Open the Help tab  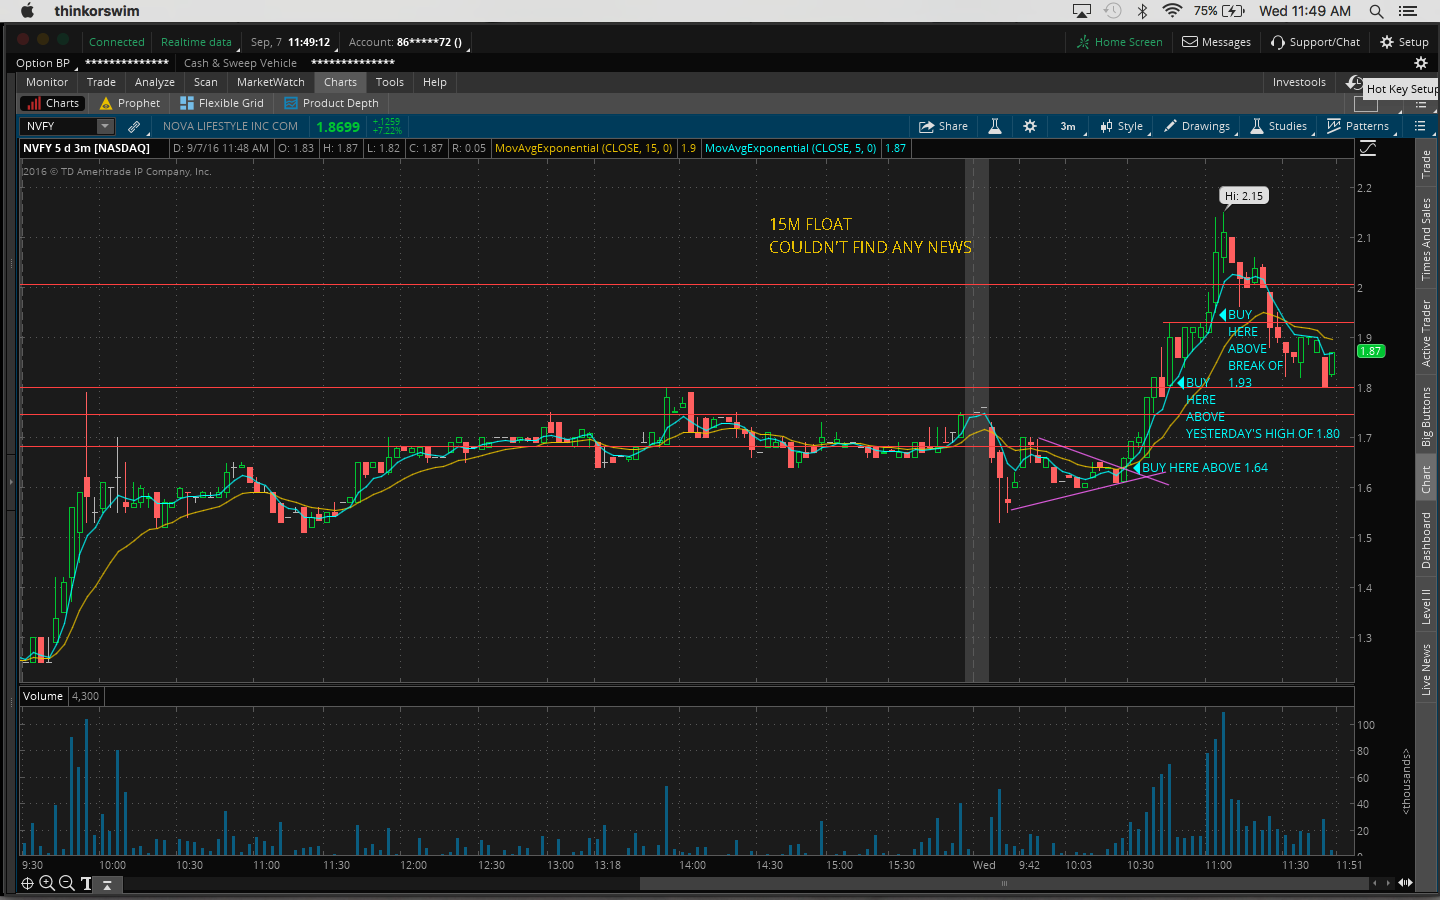(435, 82)
